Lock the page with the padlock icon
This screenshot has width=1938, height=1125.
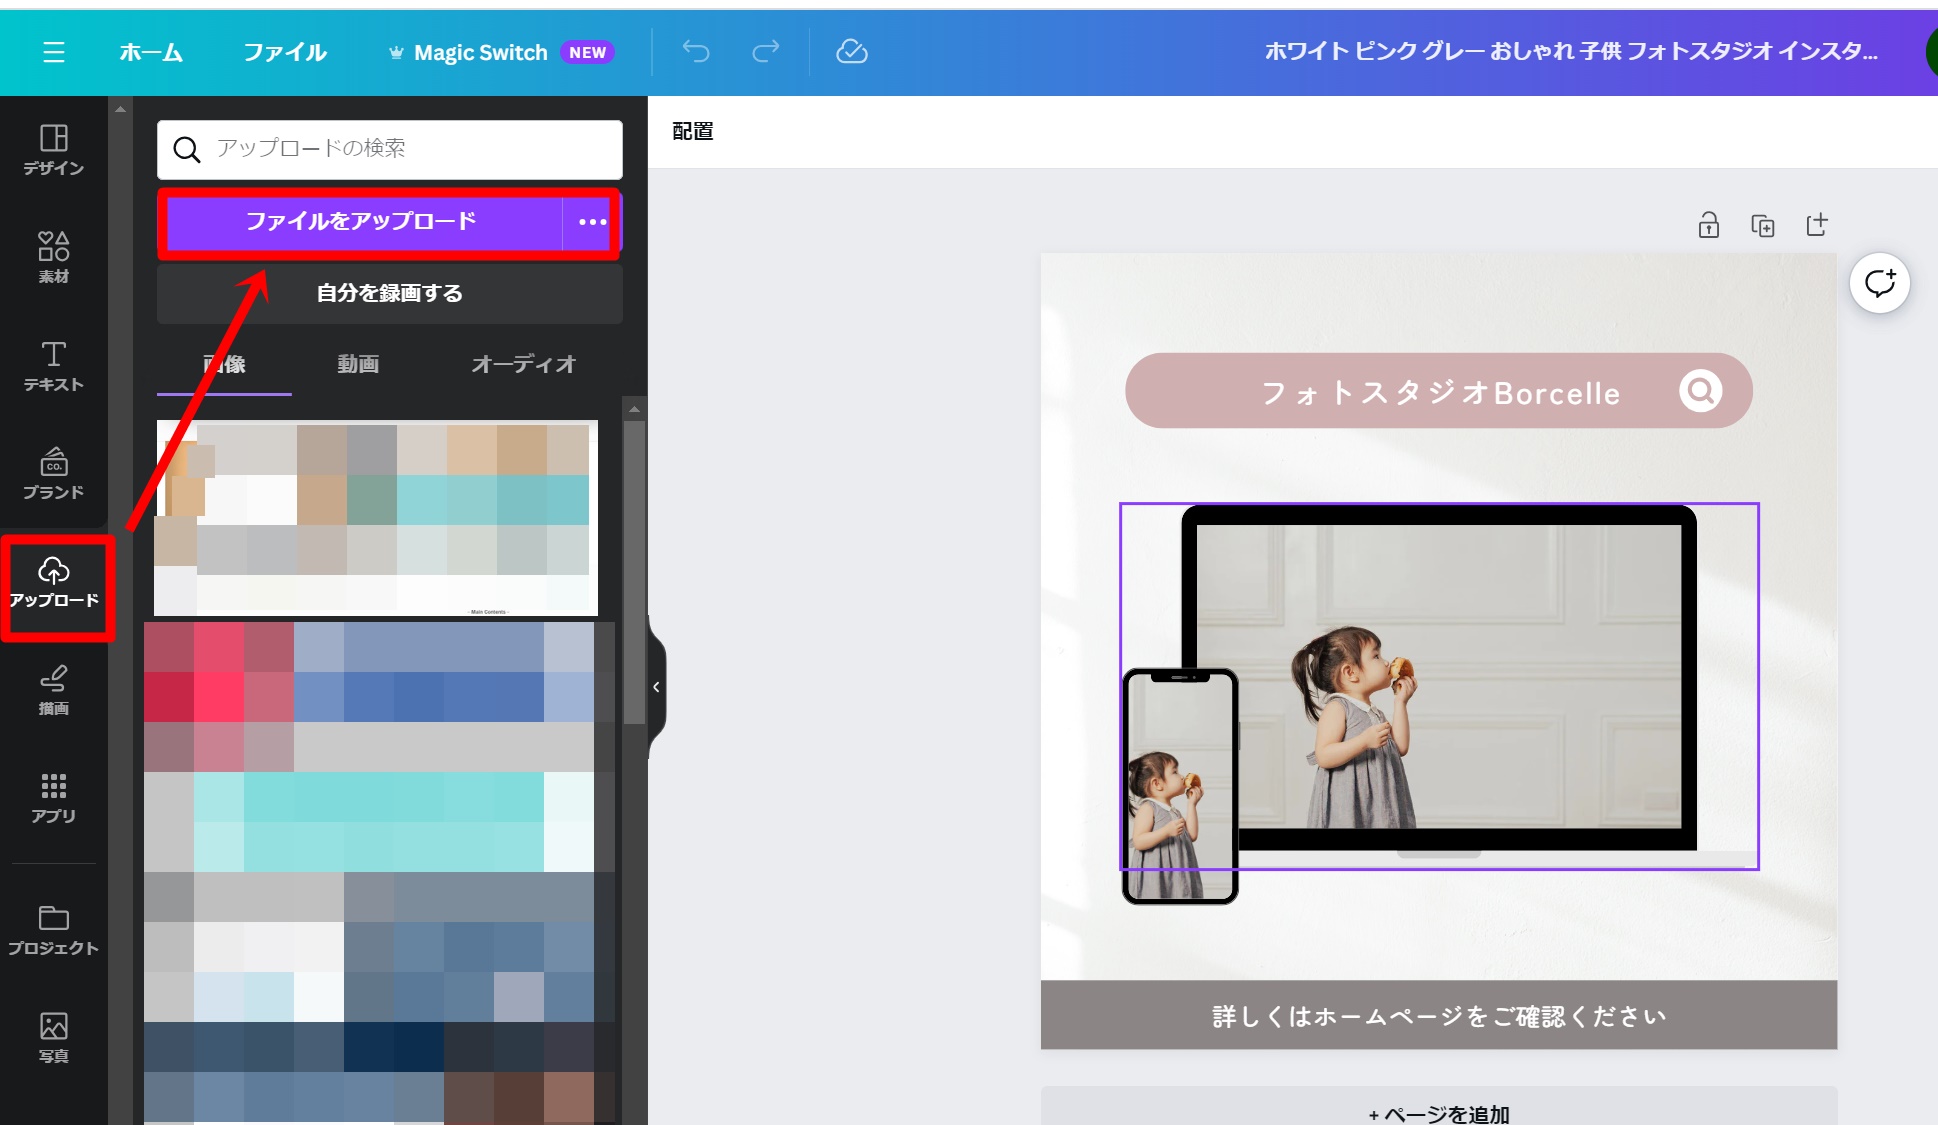click(x=1709, y=225)
